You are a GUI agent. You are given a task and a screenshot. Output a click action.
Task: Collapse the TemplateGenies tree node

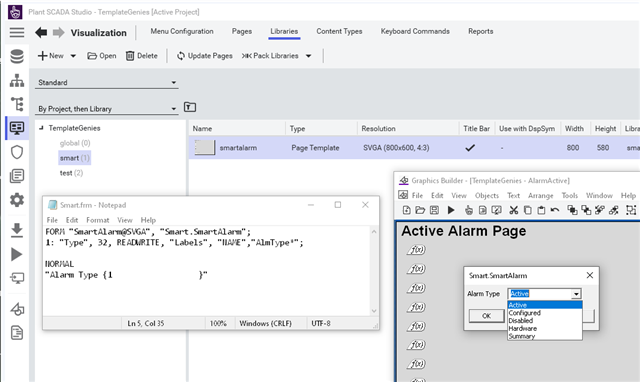pos(41,128)
